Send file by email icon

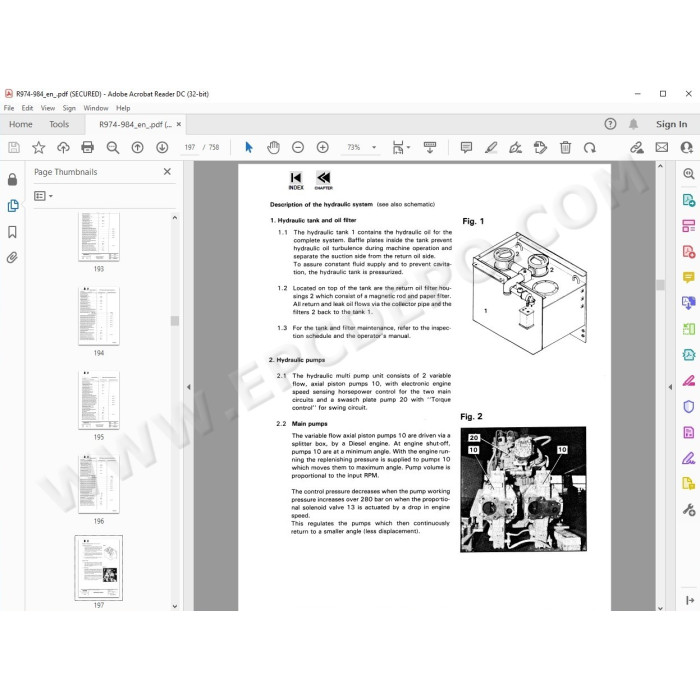(662, 147)
